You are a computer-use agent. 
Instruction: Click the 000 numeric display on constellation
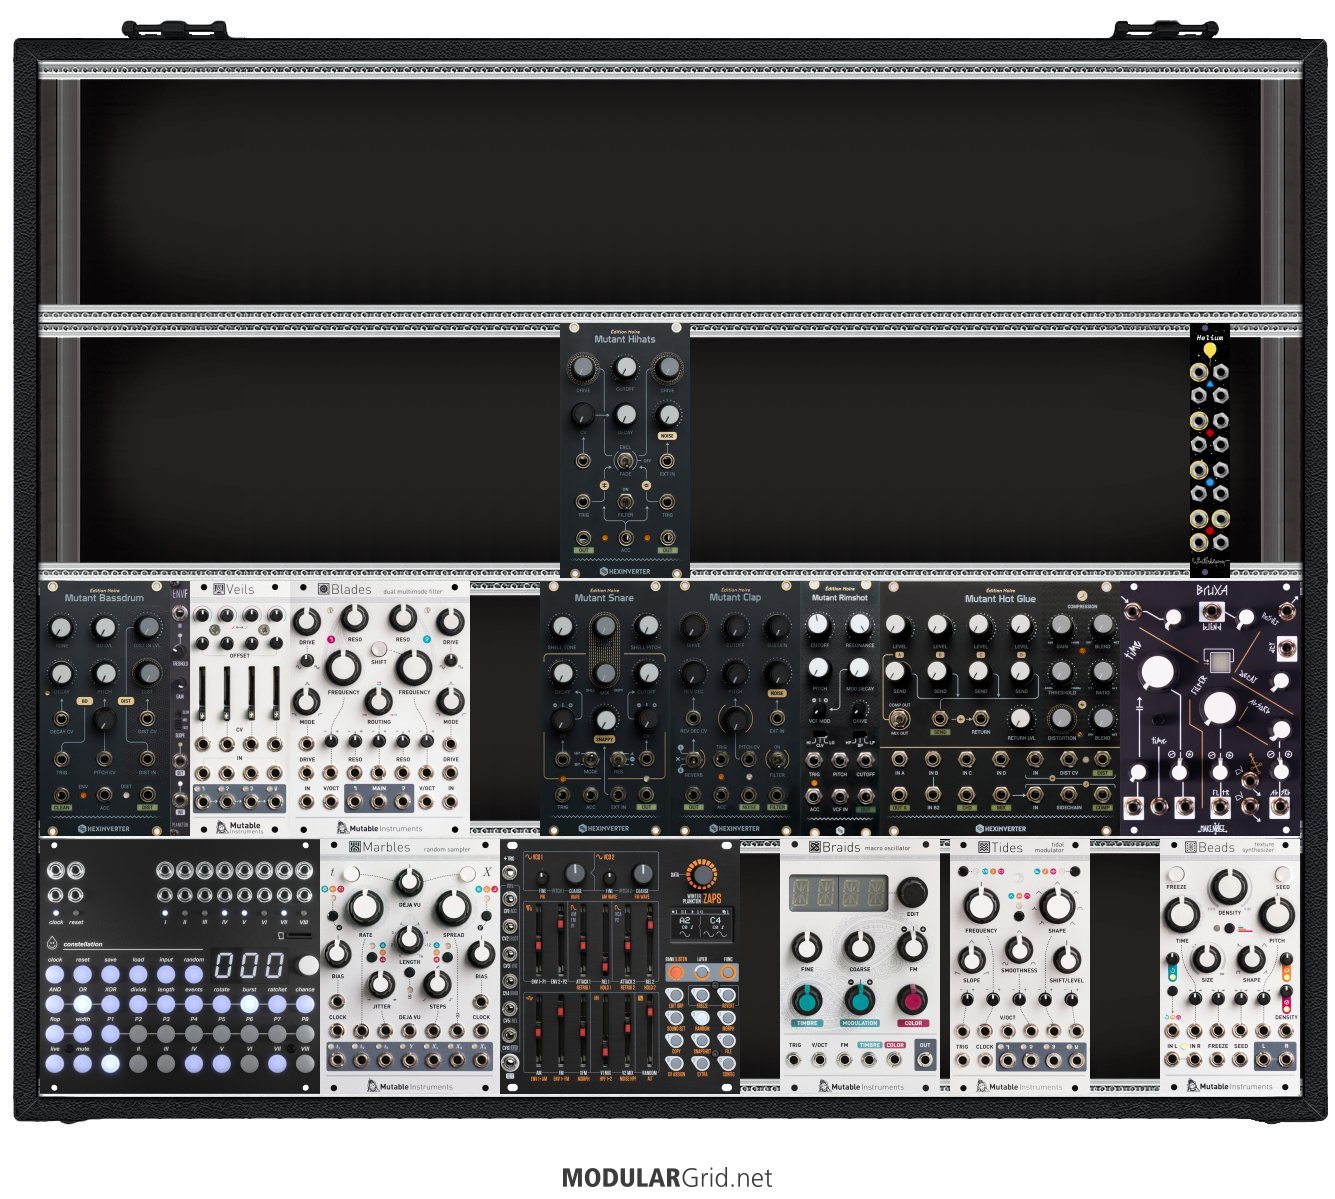coord(250,966)
